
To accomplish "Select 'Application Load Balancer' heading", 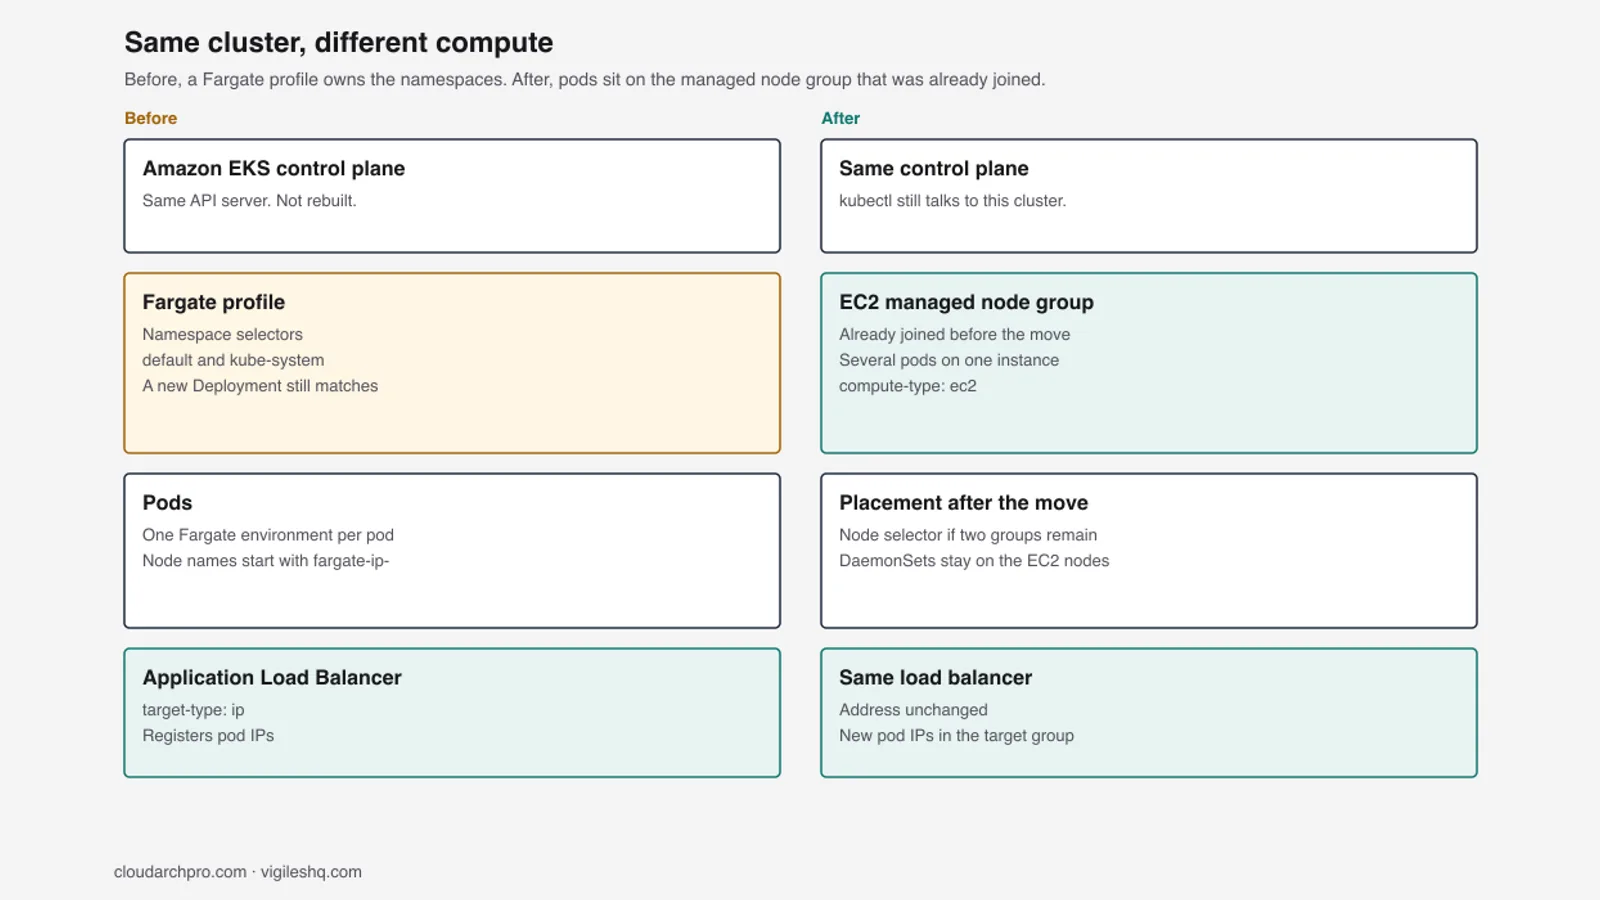I will [x=272, y=677].
